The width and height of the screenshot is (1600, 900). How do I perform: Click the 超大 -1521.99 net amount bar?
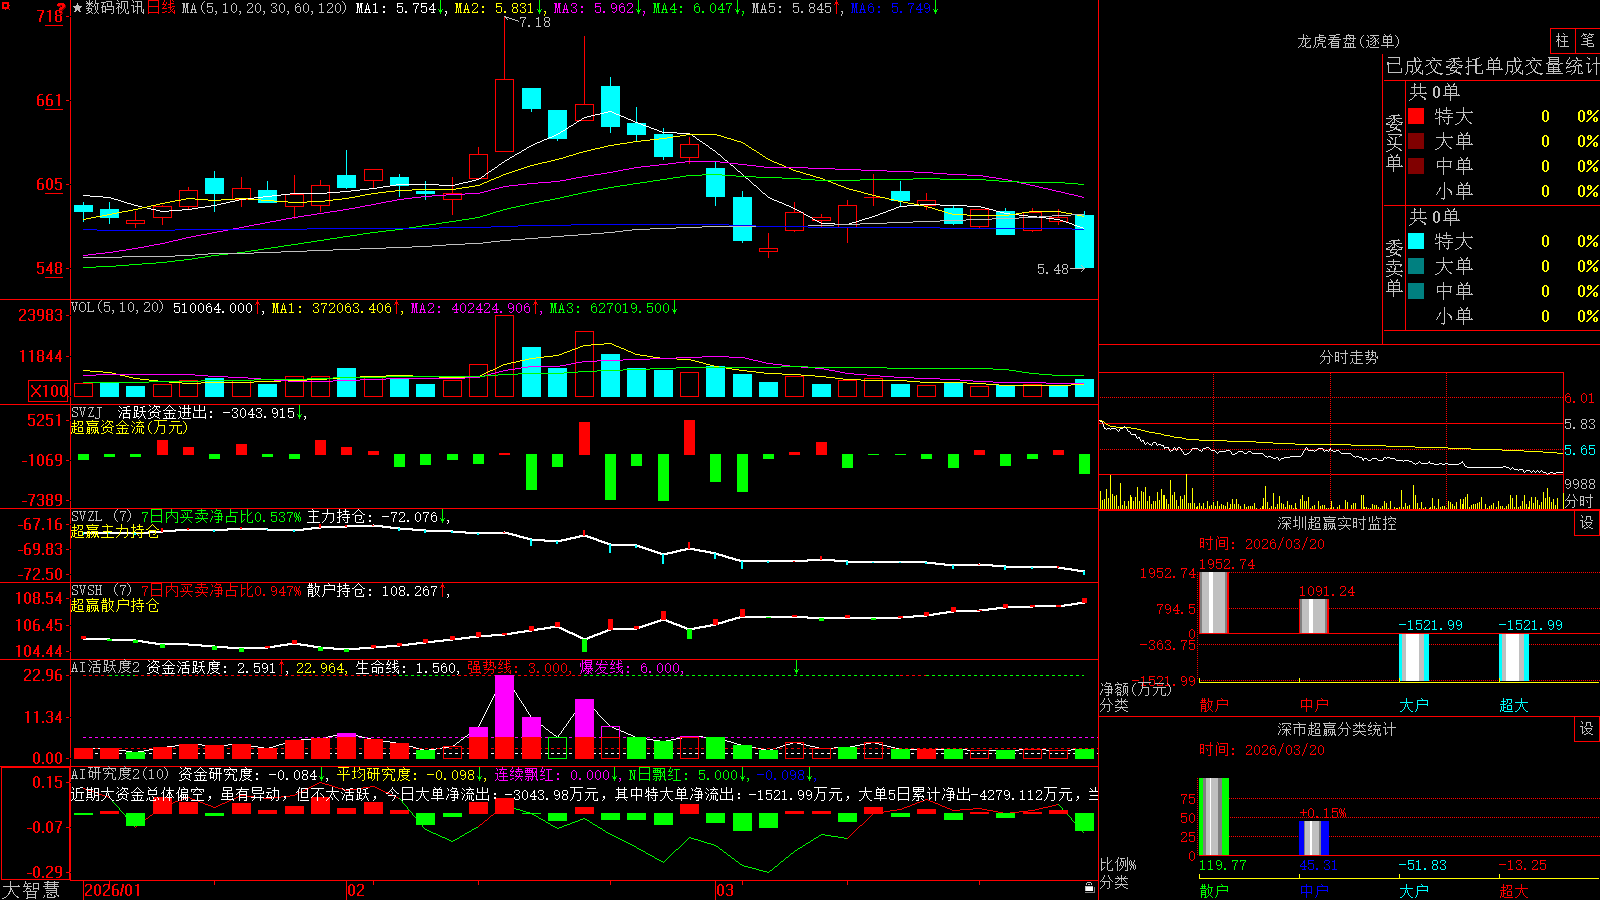[1514, 657]
